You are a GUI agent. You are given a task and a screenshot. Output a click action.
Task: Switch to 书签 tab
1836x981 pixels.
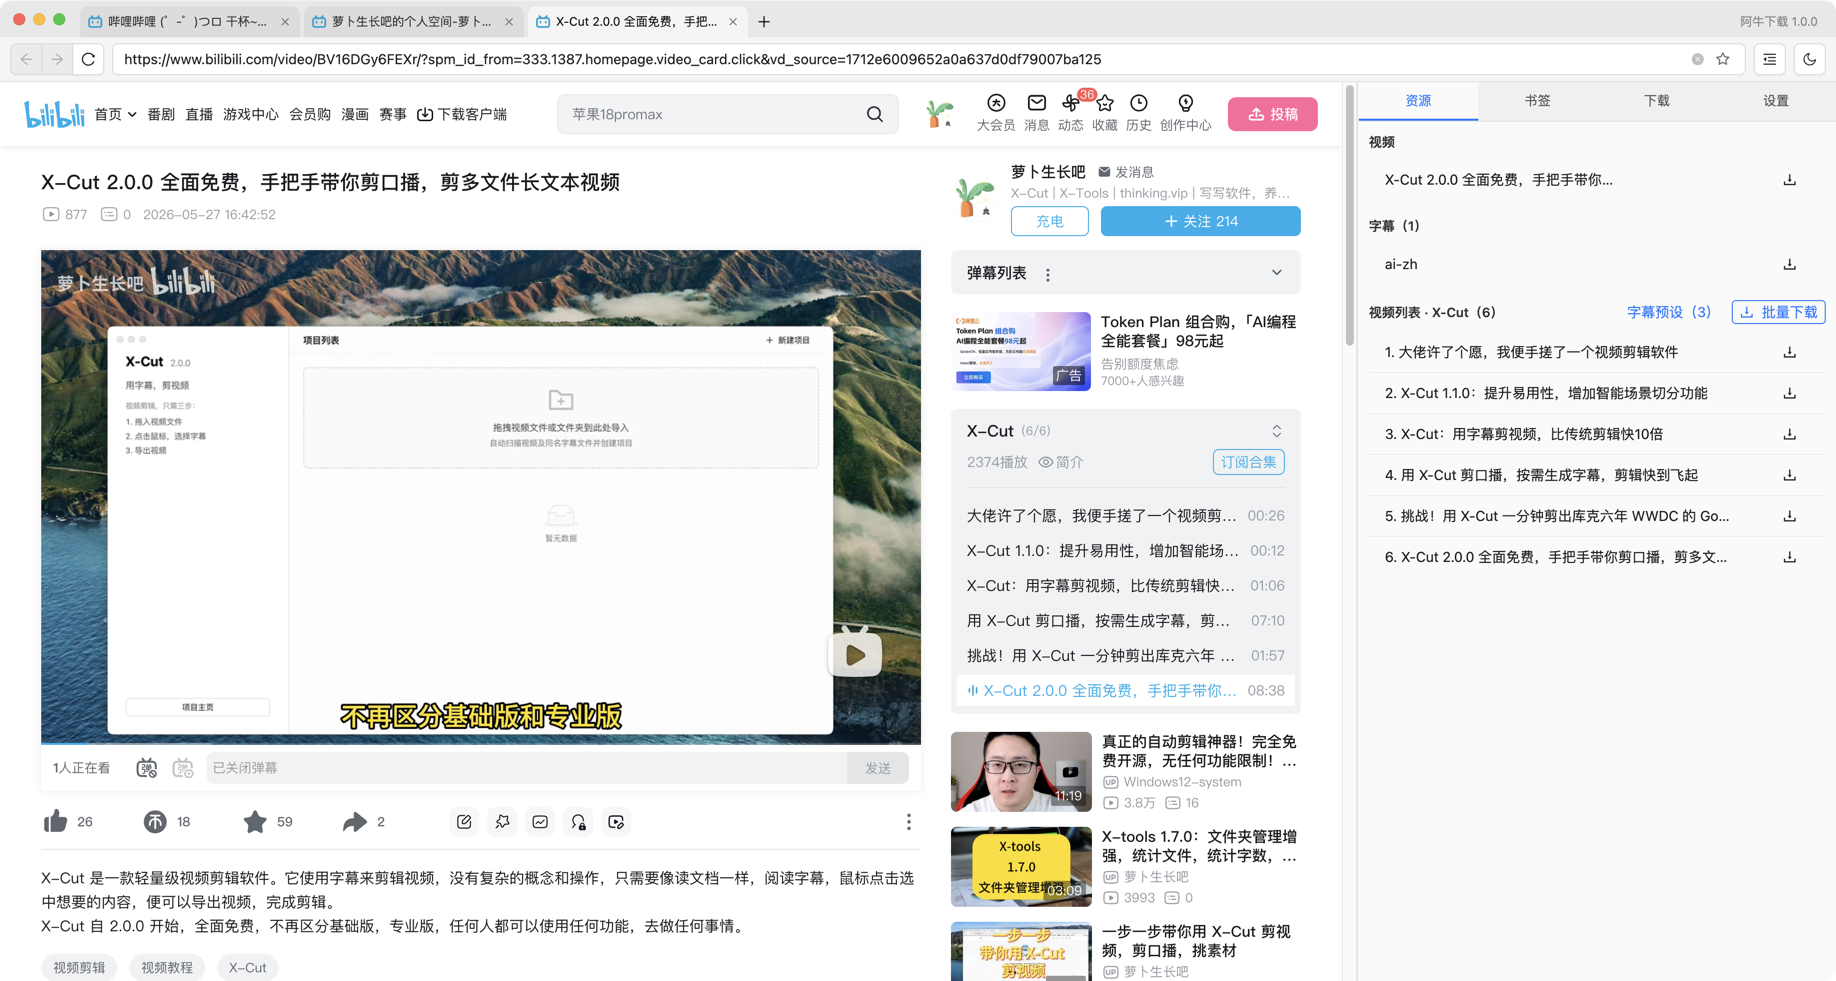tap(1537, 101)
